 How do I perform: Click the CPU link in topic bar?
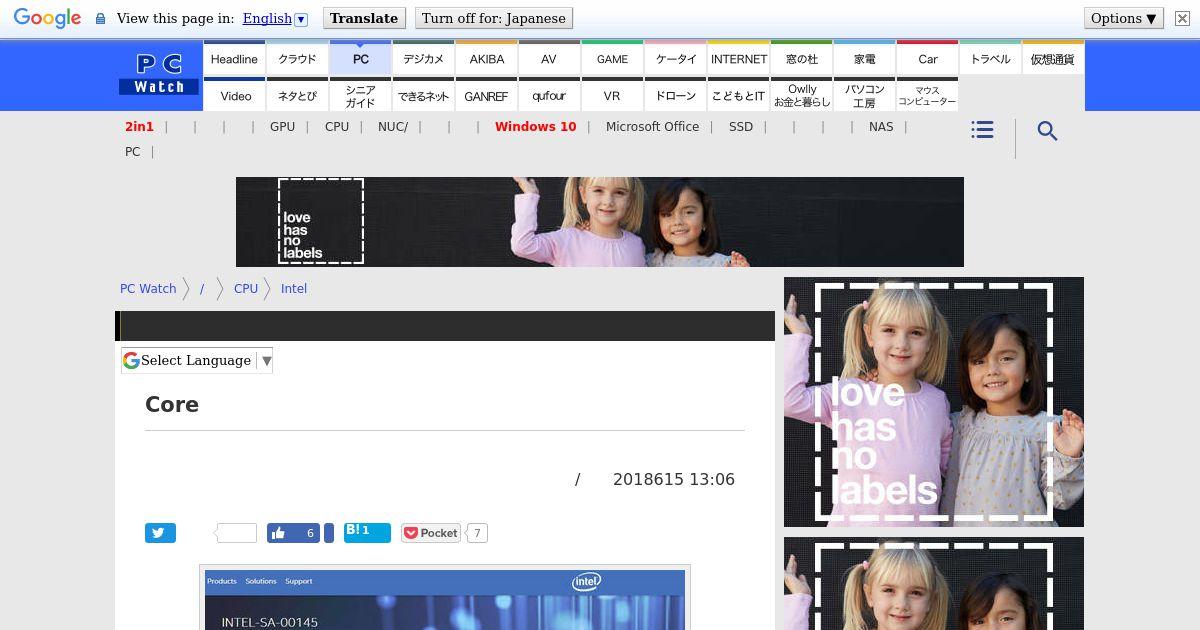click(x=337, y=126)
